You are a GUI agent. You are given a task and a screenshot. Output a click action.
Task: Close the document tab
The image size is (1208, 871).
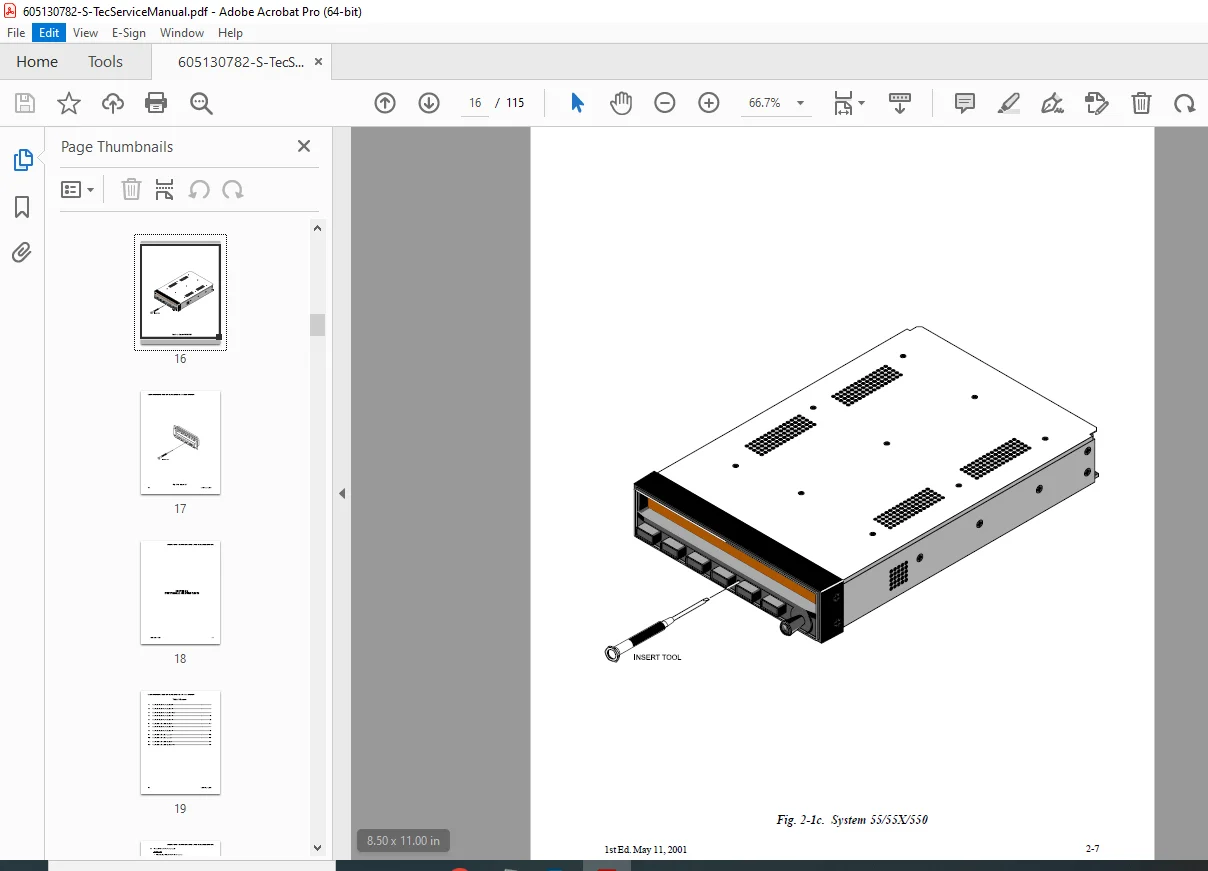318,62
